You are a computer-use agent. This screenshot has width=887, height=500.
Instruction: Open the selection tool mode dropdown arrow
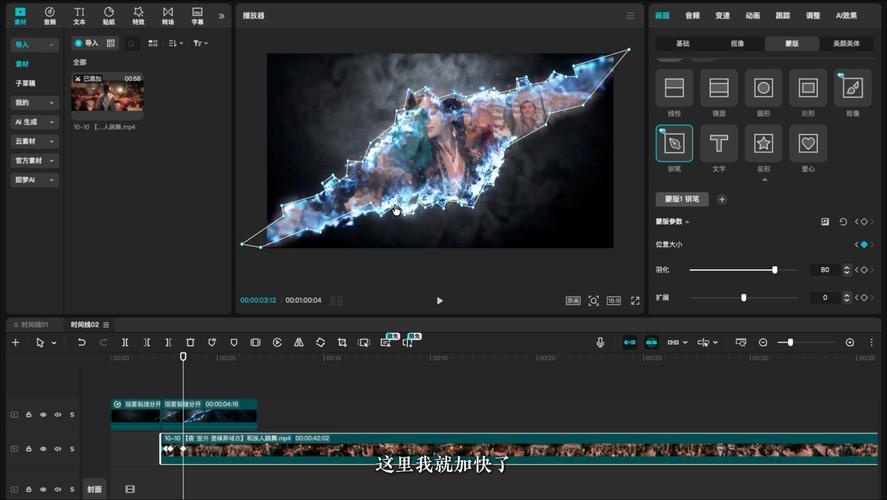tap(54, 343)
